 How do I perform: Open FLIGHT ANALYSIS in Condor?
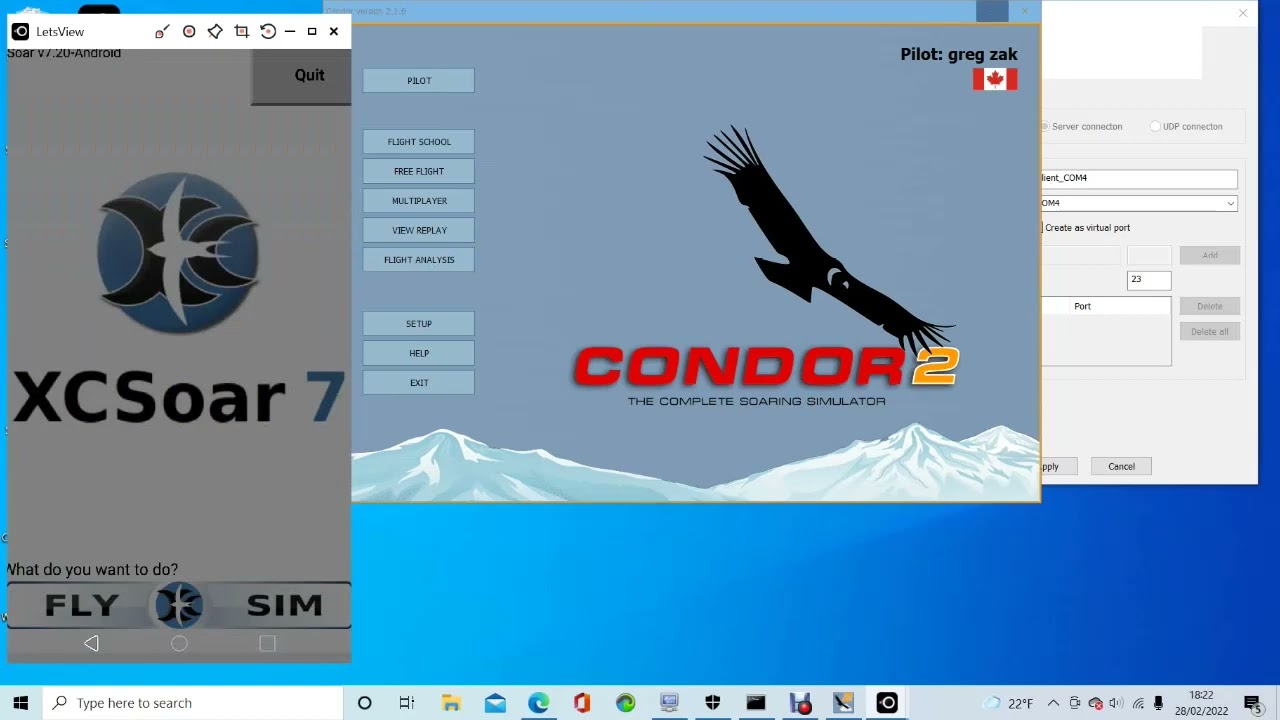click(x=419, y=260)
